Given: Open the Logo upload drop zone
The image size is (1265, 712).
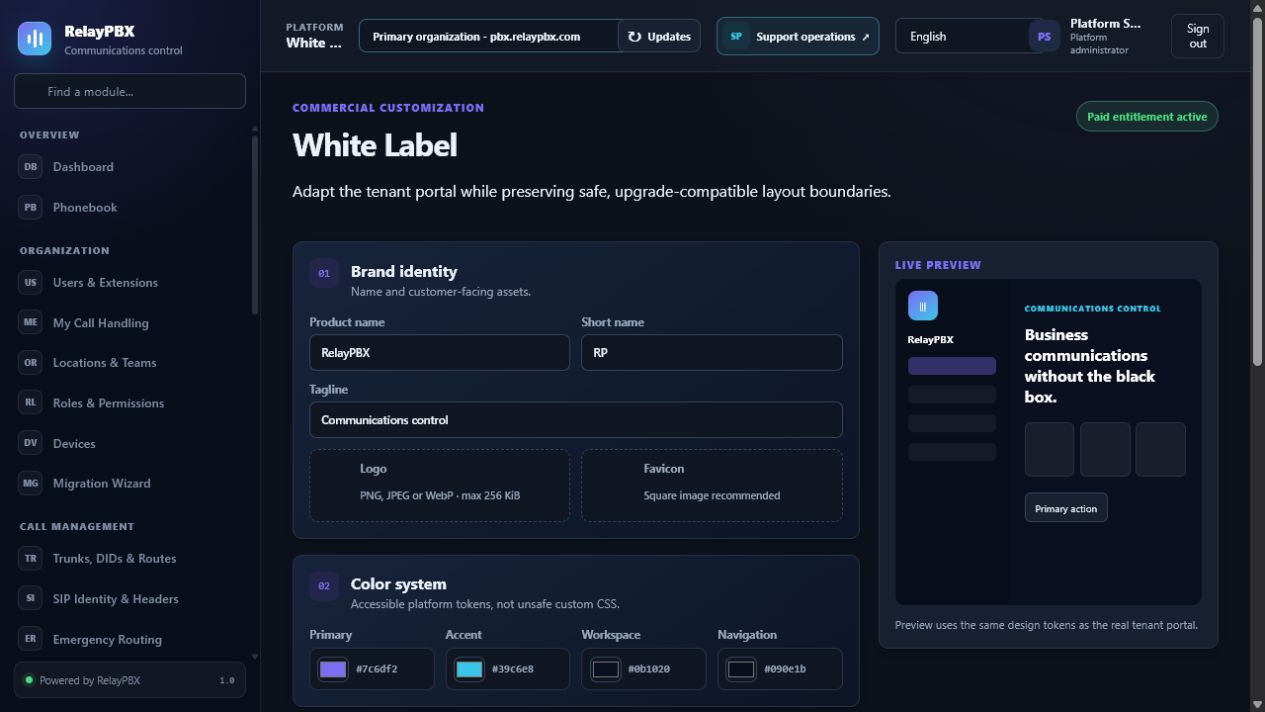Looking at the screenshot, I should click(439, 485).
